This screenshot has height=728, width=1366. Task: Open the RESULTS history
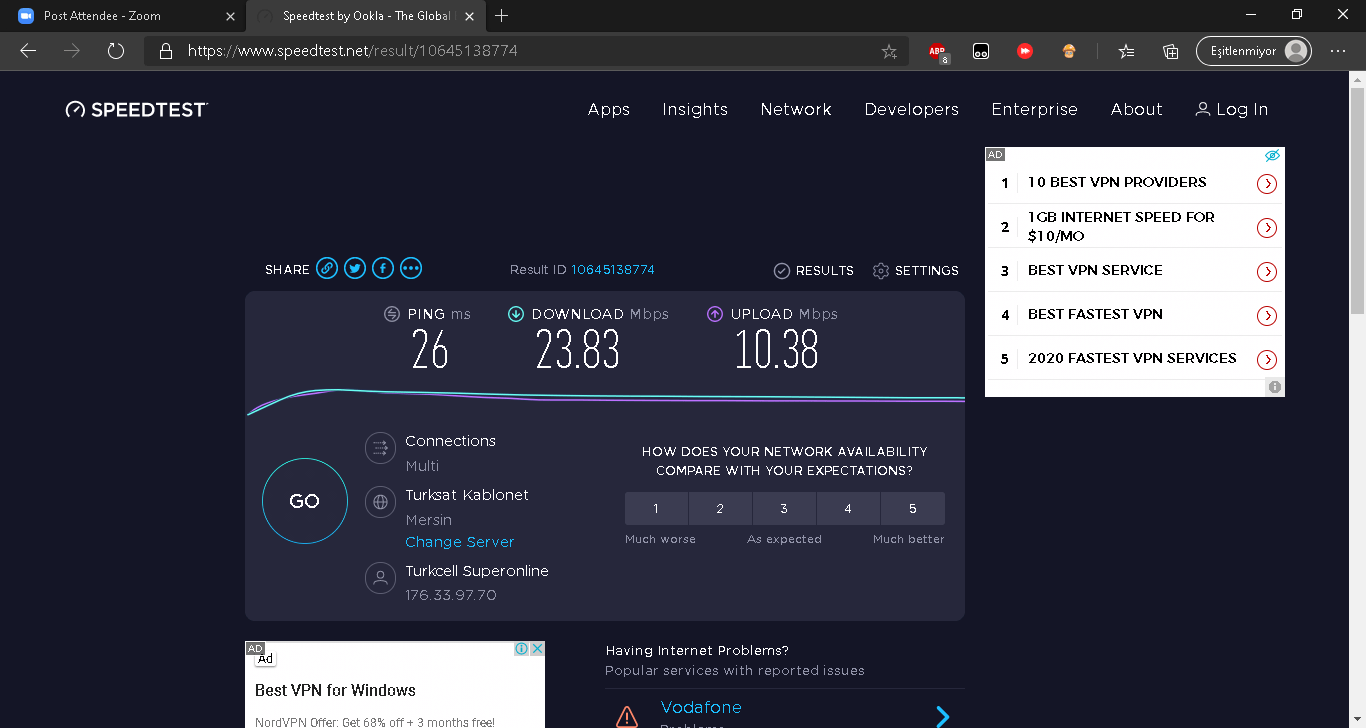(x=814, y=270)
